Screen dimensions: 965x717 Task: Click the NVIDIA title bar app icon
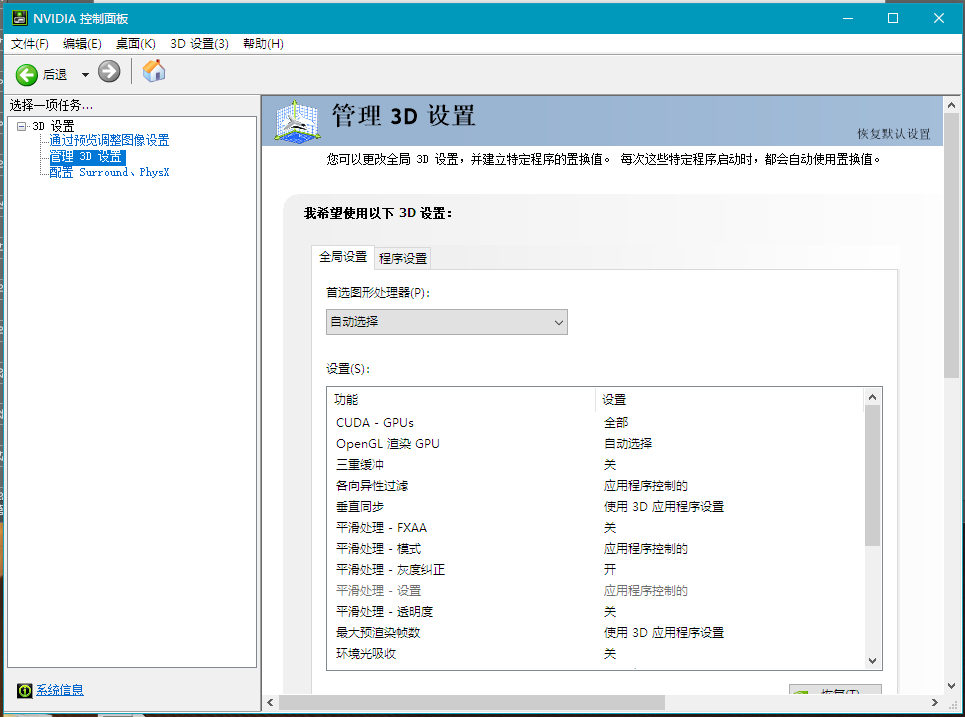click(x=20, y=18)
